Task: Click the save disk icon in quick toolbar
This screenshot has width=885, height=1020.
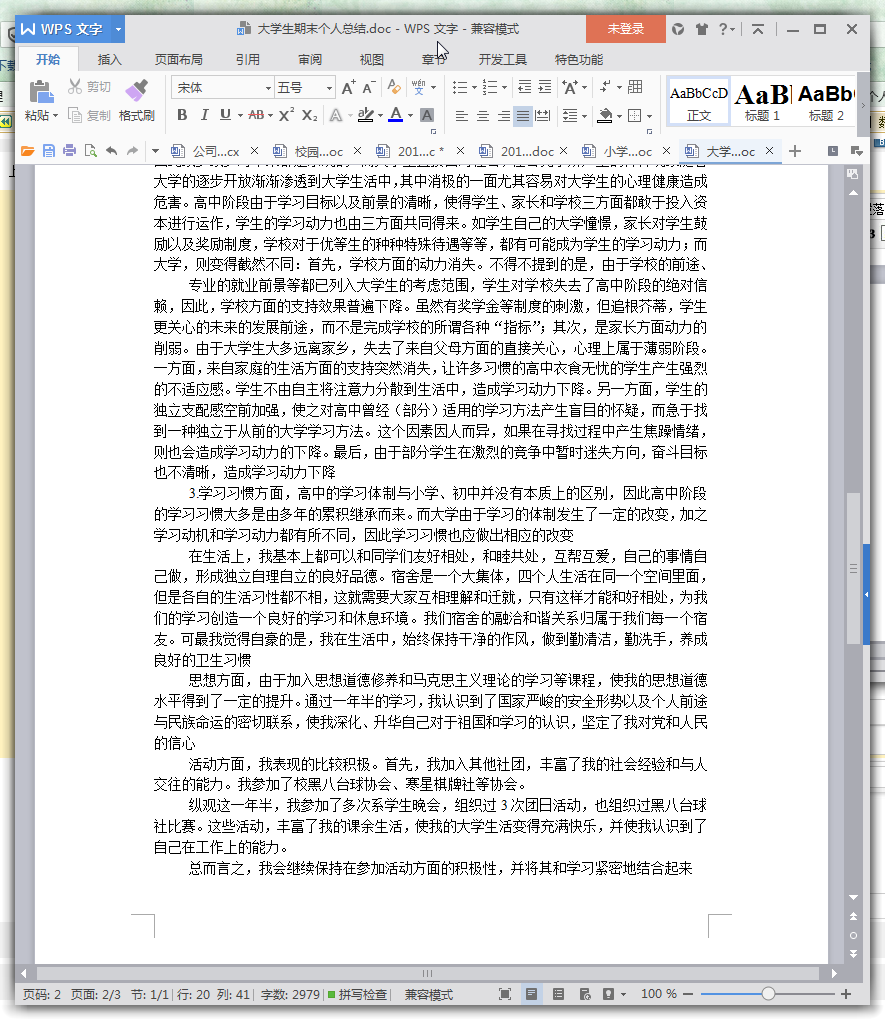Action: [x=49, y=151]
